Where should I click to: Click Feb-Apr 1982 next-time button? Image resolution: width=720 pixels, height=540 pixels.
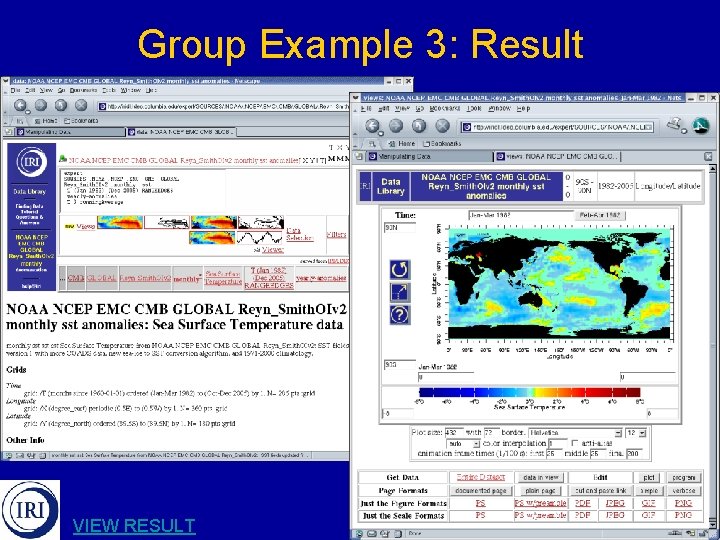600,215
